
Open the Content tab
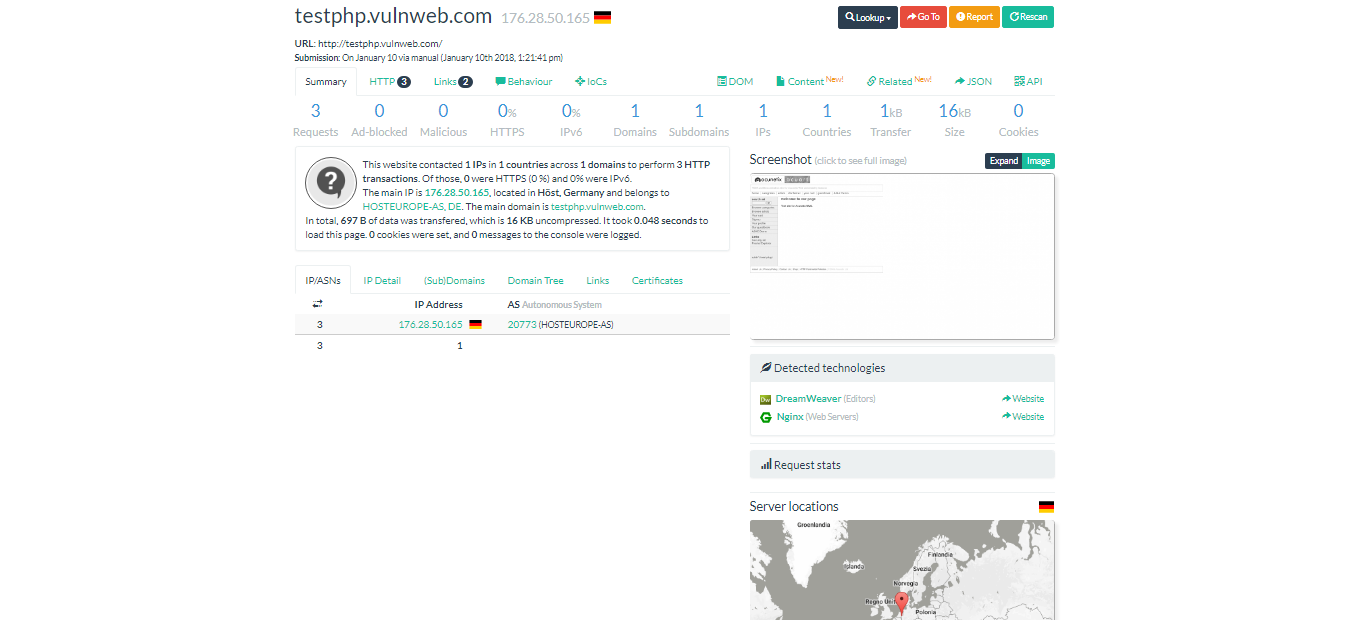(x=809, y=82)
